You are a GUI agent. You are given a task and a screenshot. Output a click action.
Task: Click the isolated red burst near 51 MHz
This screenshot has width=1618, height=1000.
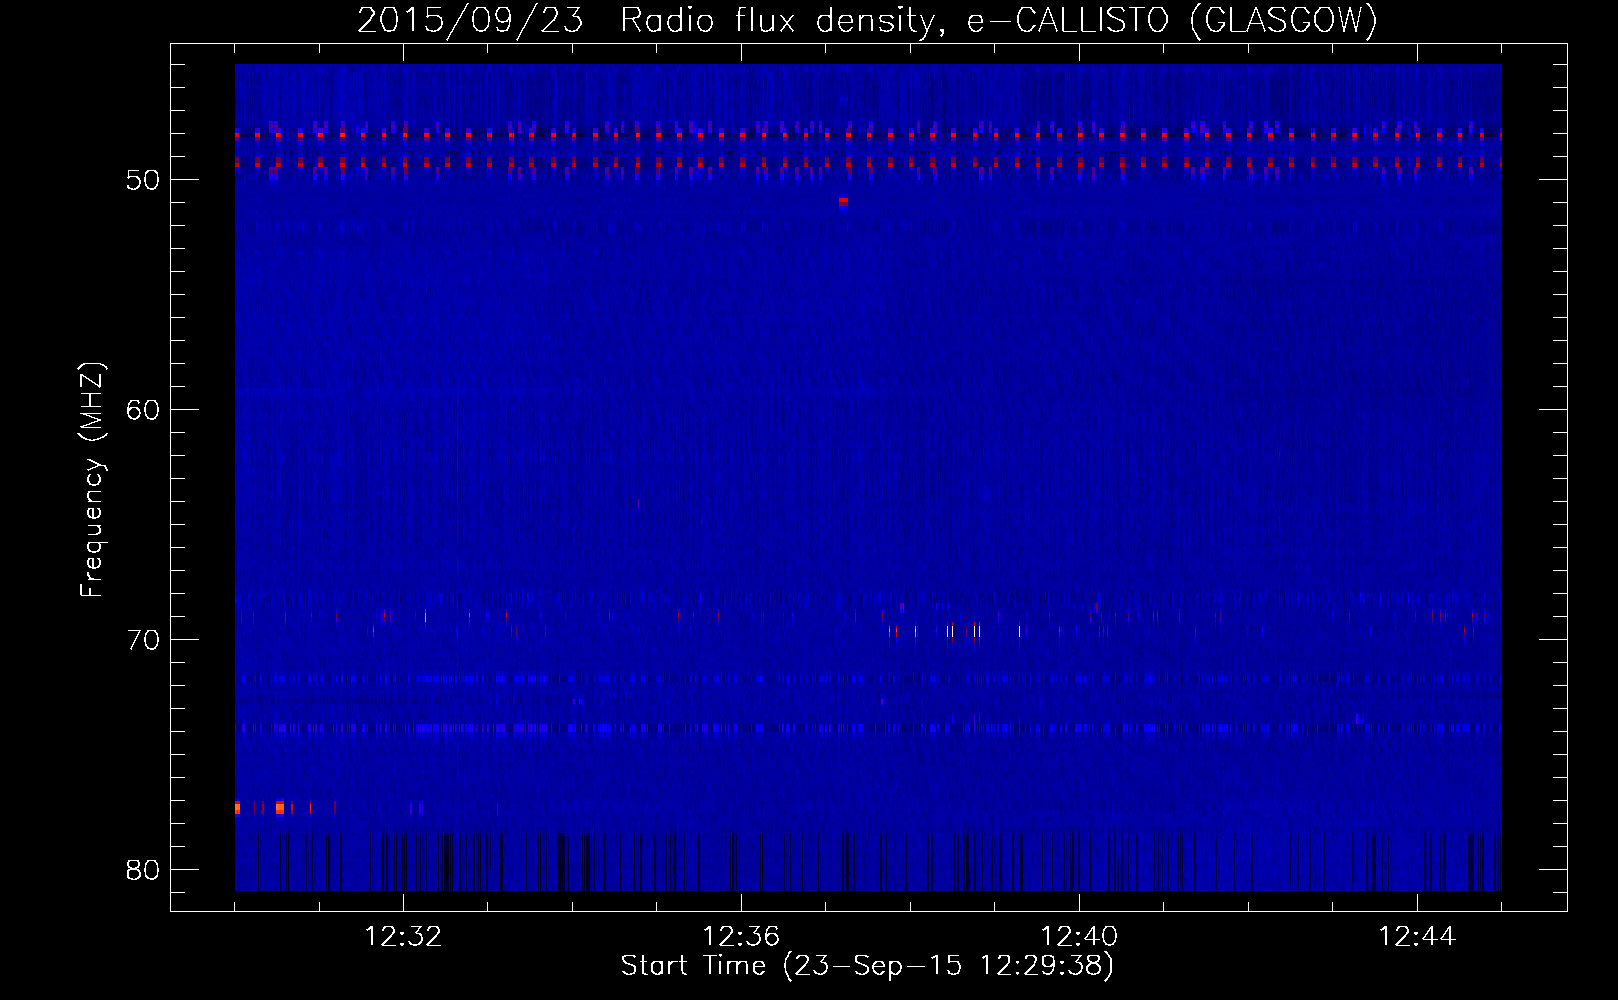click(x=843, y=201)
